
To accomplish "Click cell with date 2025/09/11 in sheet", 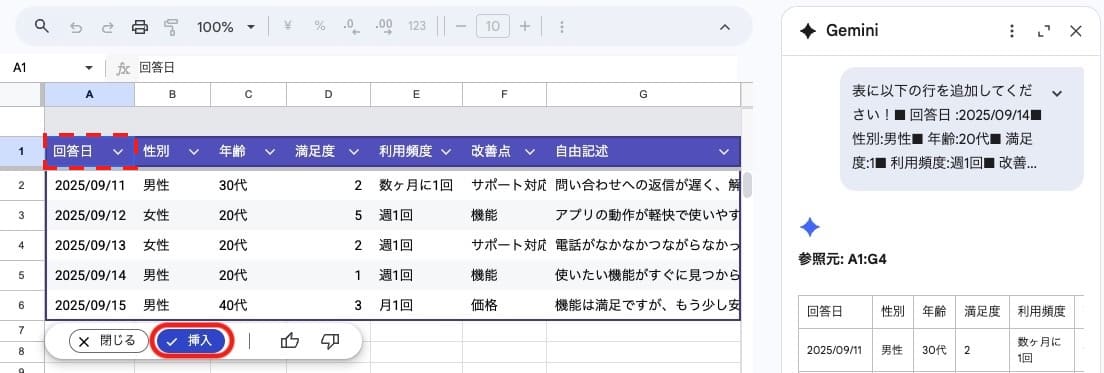I will pos(89,186).
